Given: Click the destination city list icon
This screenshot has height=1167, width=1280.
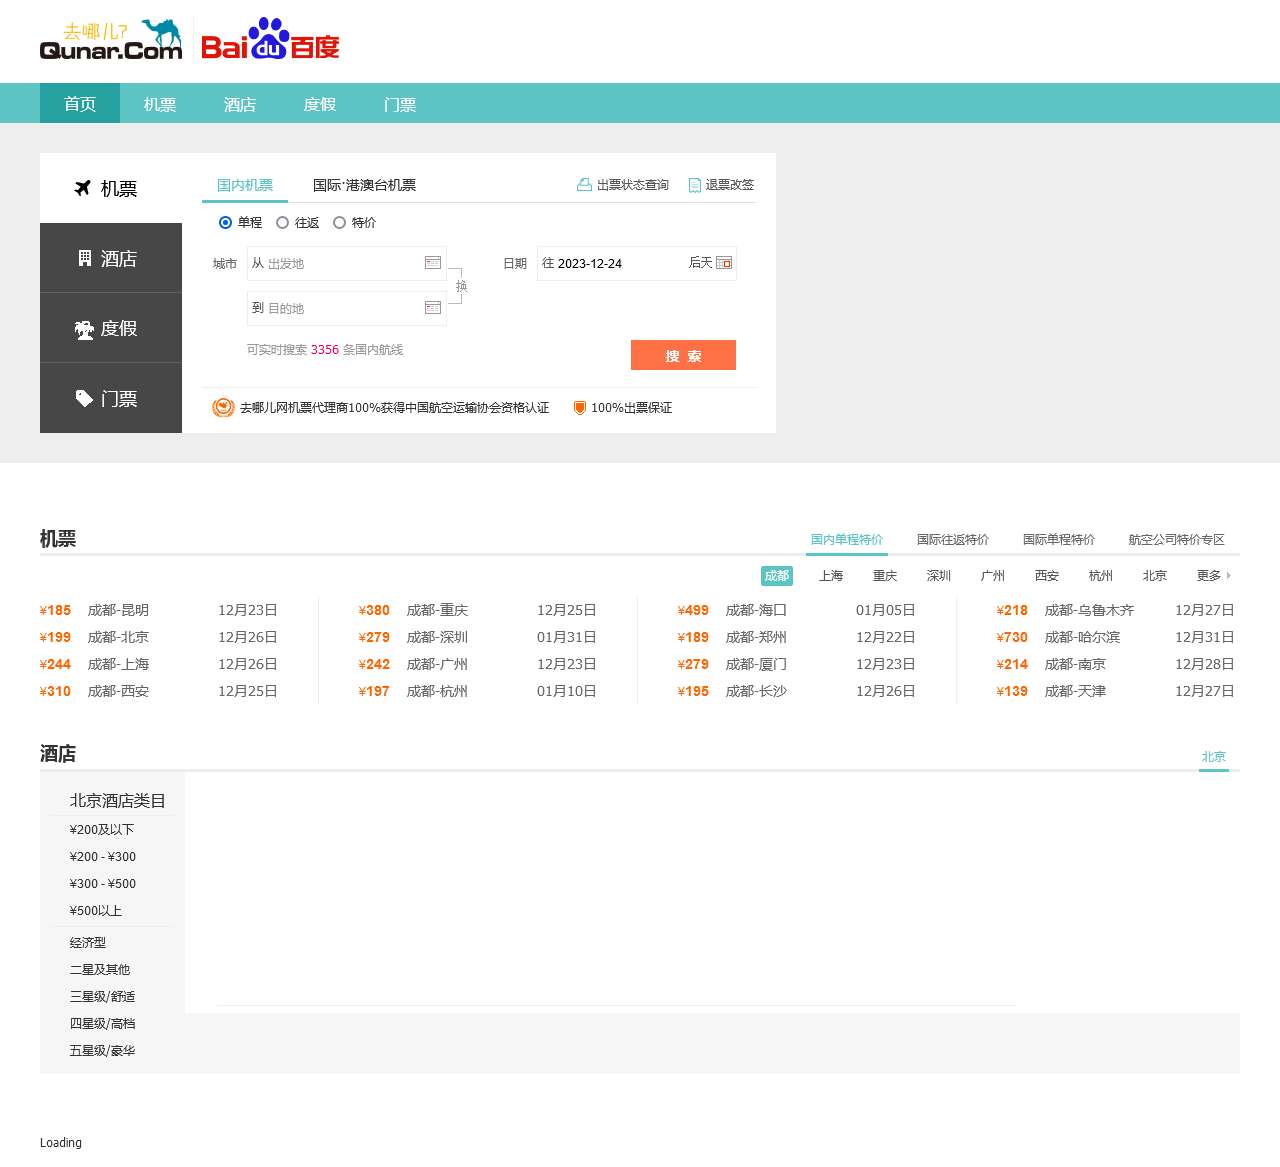Looking at the screenshot, I should (433, 308).
